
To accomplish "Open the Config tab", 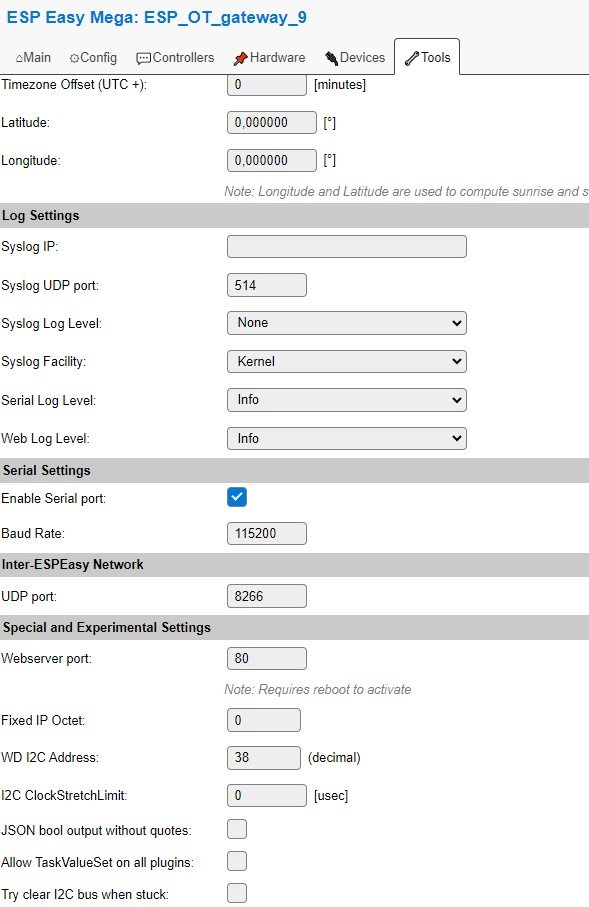I will 93,57.
